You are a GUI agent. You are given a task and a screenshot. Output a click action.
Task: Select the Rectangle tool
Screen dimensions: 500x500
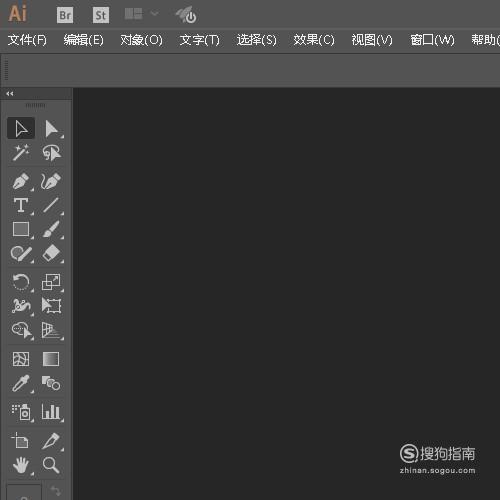[21, 229]
